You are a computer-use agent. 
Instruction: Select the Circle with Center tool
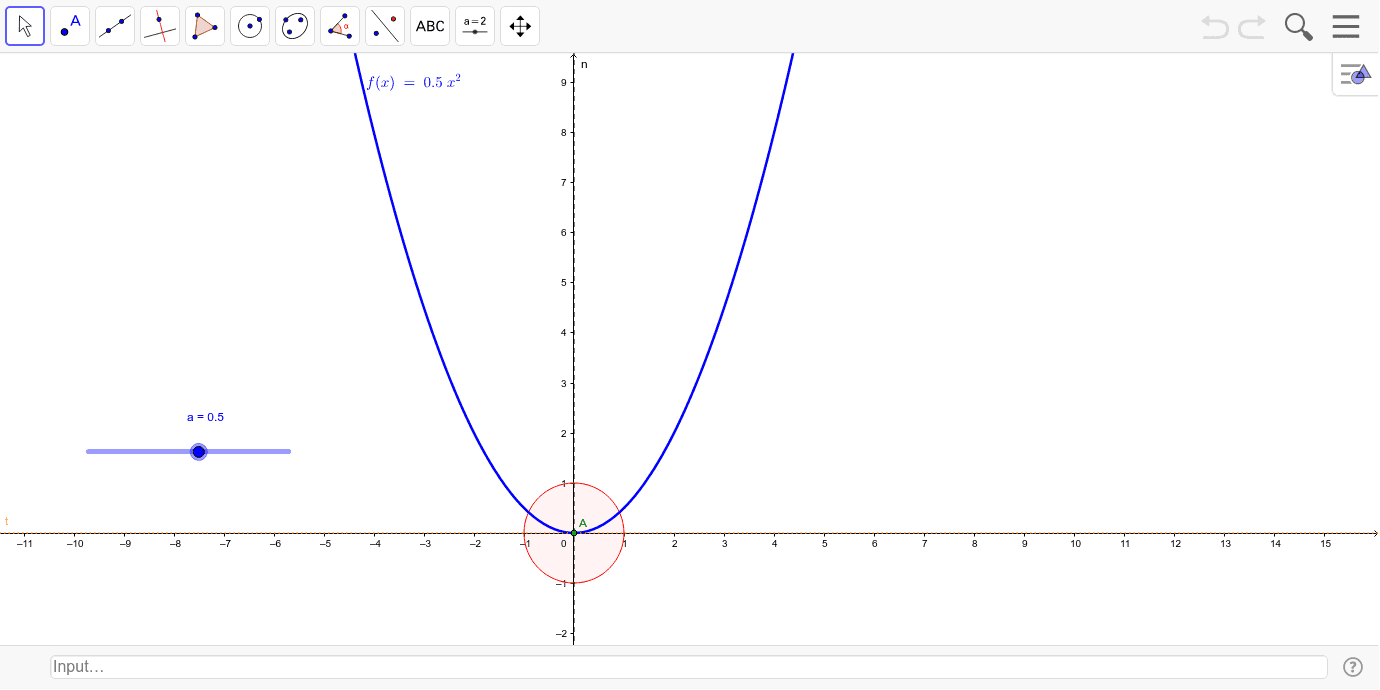250,26
